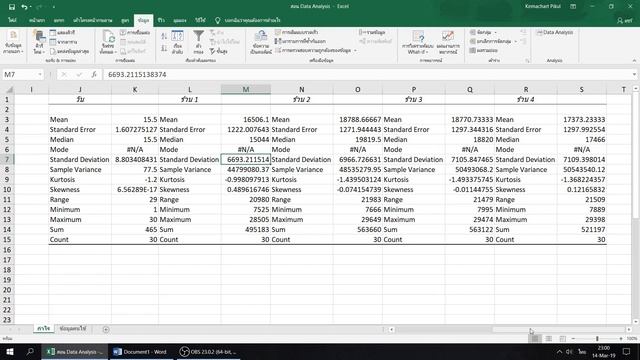The height and width of the screenshot is (360, 640).
Task: Show hidden system tray icons chevron
Action: pyautogui.click(x=559, y=351)
